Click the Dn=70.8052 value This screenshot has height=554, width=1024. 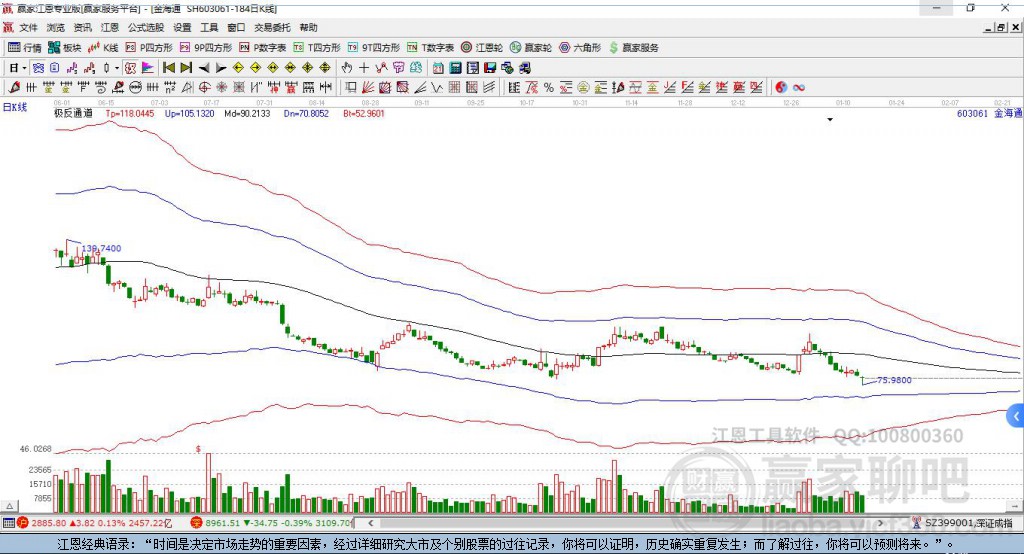coord(306,113)
